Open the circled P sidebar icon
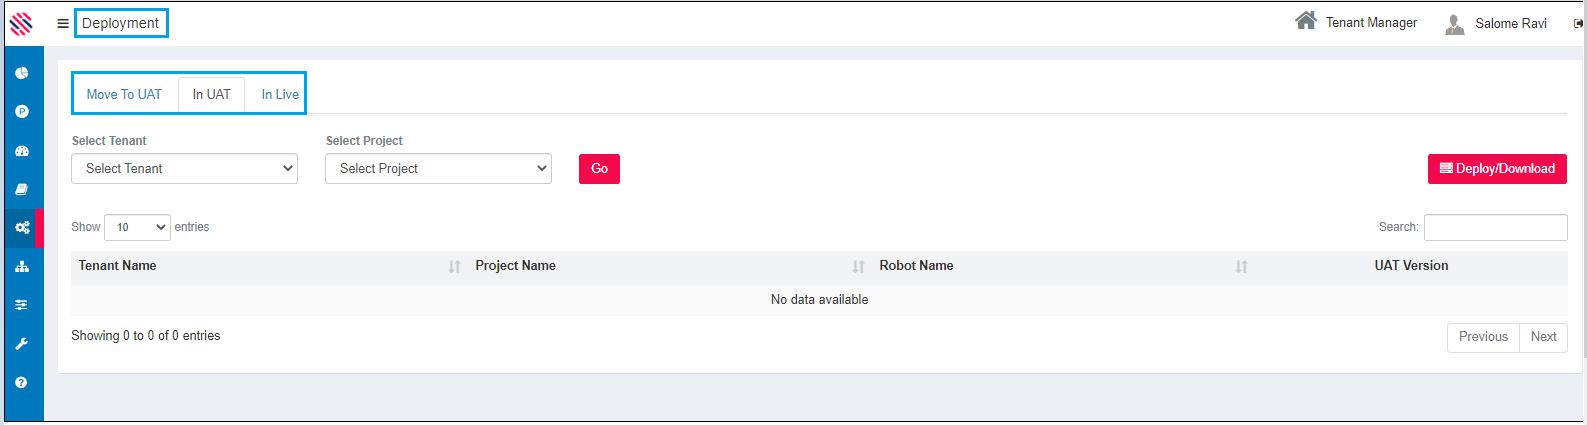1587x425 pixels. pos(21,112)
